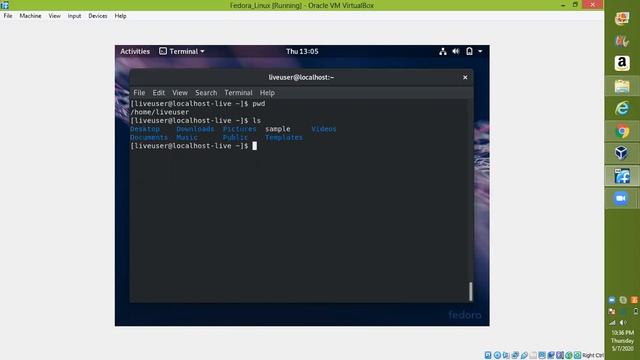
Task: Click the VirtualBox network adapters indicator
Action: pos(515,355)
